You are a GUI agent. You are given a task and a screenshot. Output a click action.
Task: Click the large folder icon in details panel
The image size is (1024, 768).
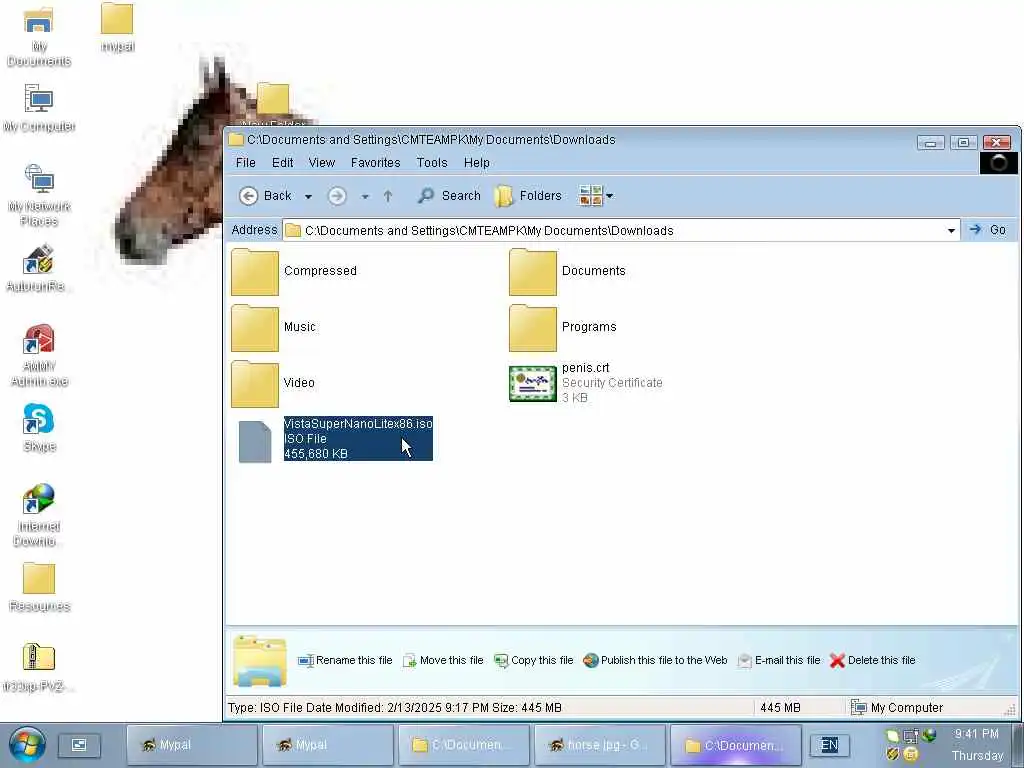tap(260, 661)
